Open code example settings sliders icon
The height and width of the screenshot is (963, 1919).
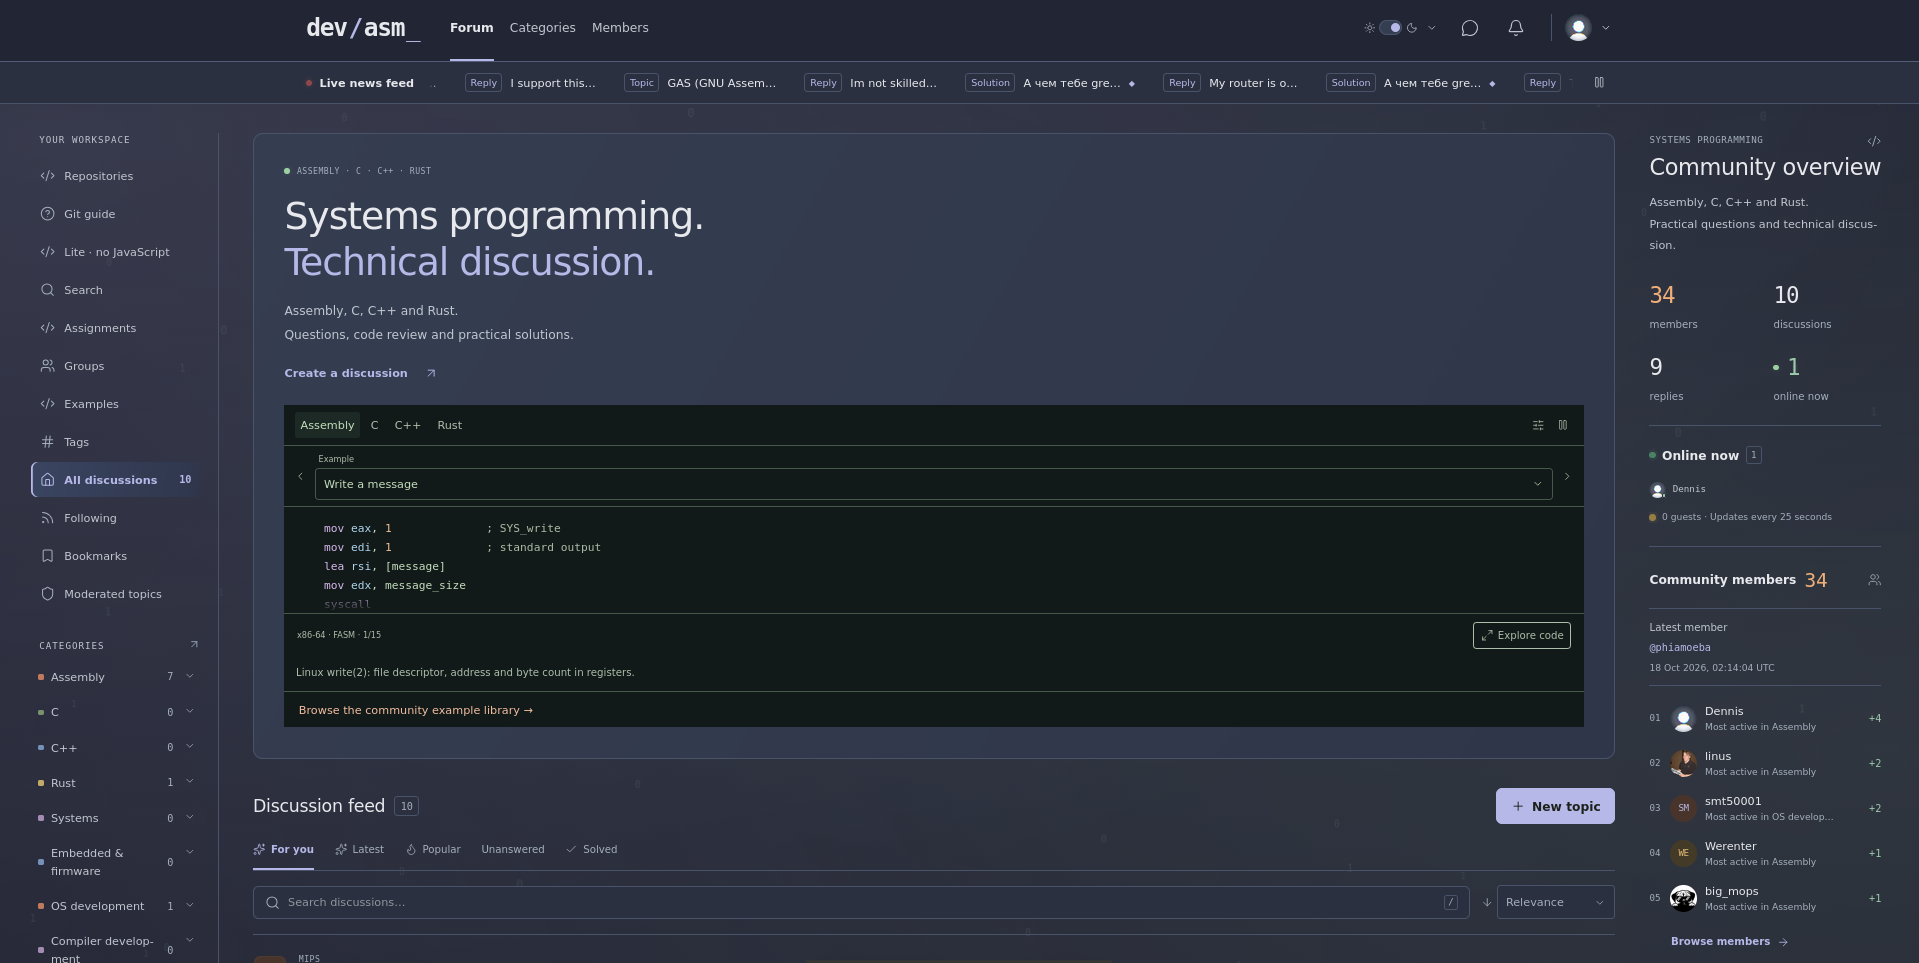click(1538, 425)
